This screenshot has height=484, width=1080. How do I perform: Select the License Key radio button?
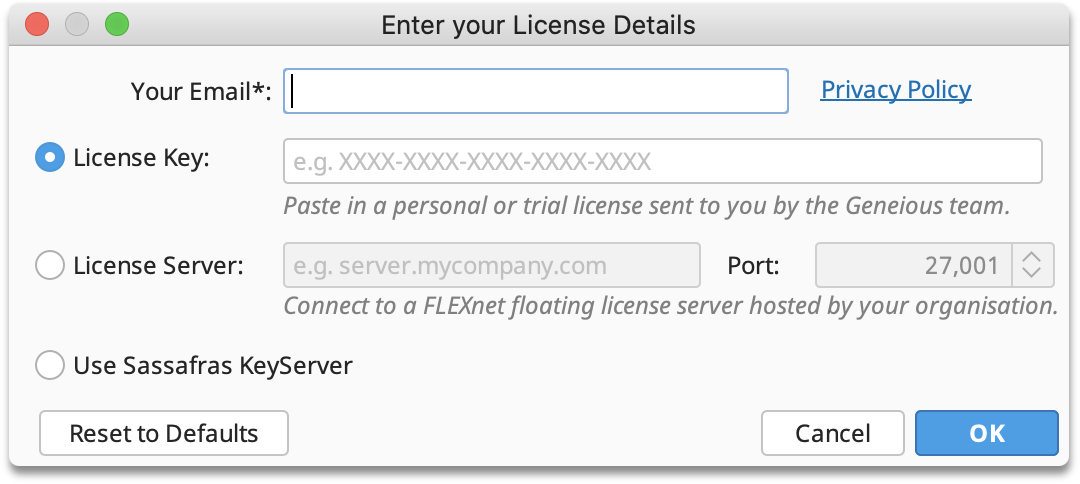pos(50,158)
